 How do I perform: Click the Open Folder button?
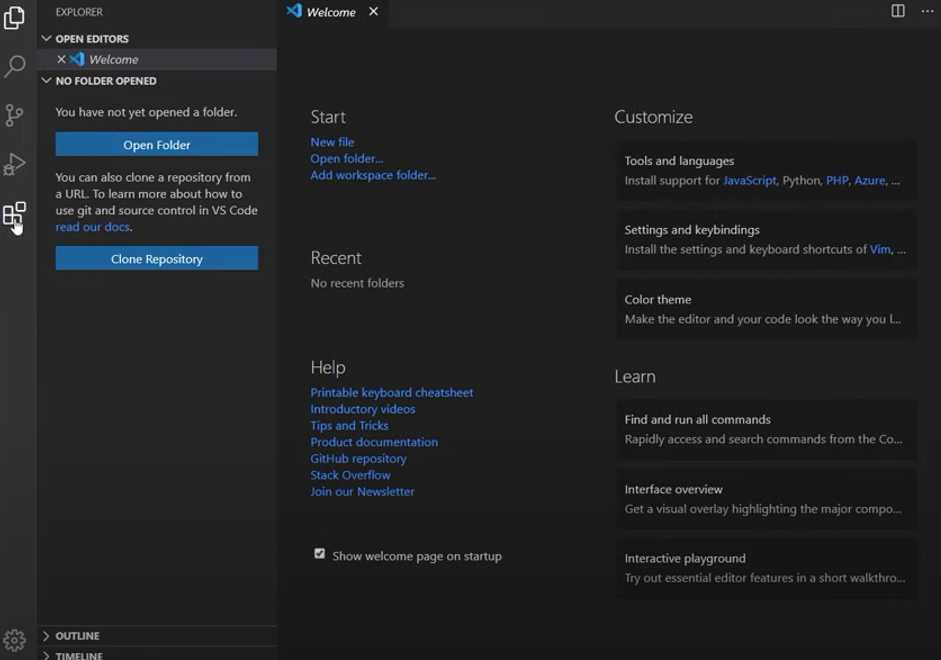(157, 145)
